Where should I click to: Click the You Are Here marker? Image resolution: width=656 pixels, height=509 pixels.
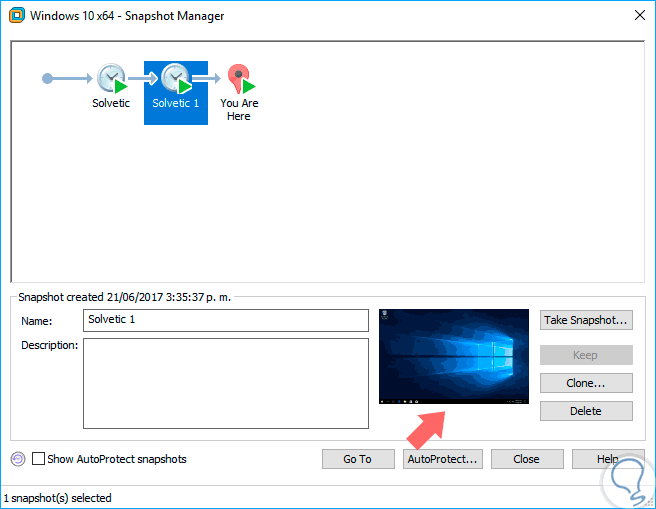(x=241, y=79)
